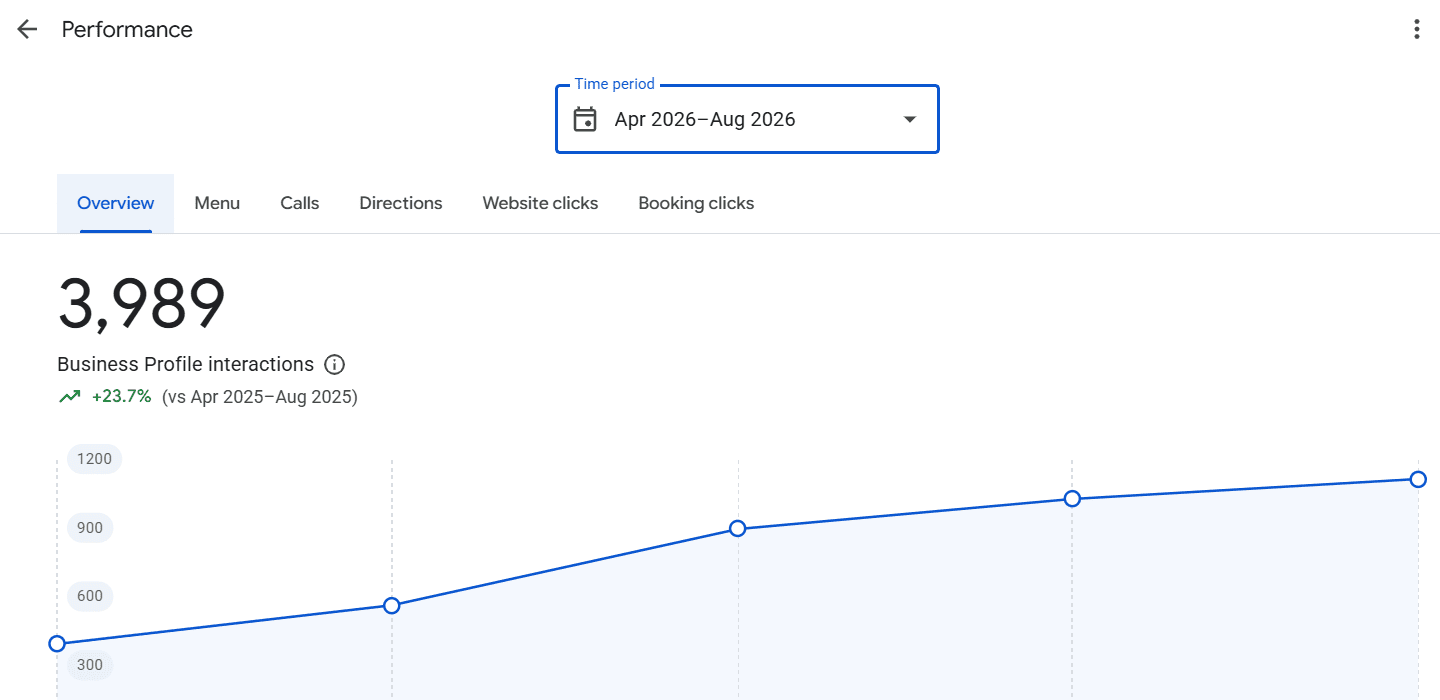This screenshot has width=1440, height=700.
Task: Select the Website clicks tab
Action: click(540, 203)
